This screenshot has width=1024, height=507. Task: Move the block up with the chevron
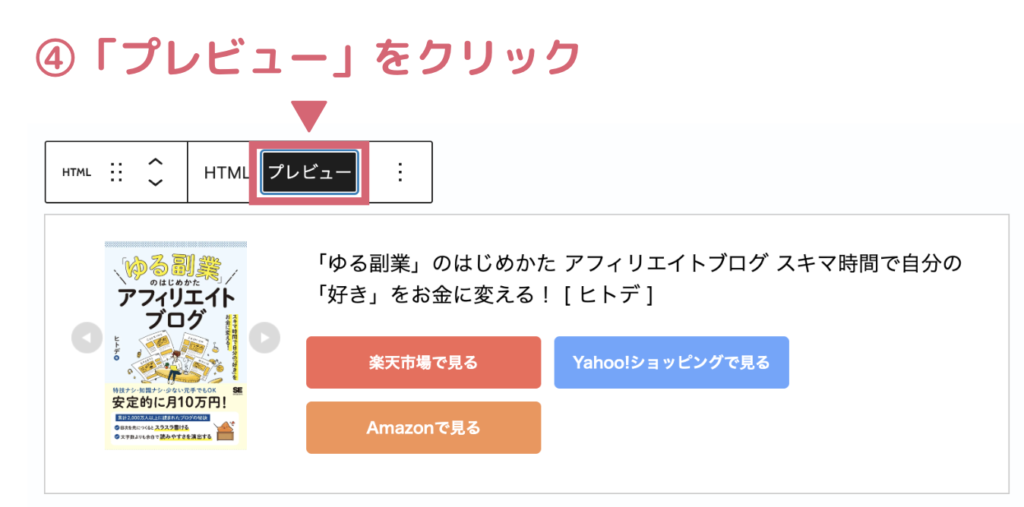tap(155, 161)
